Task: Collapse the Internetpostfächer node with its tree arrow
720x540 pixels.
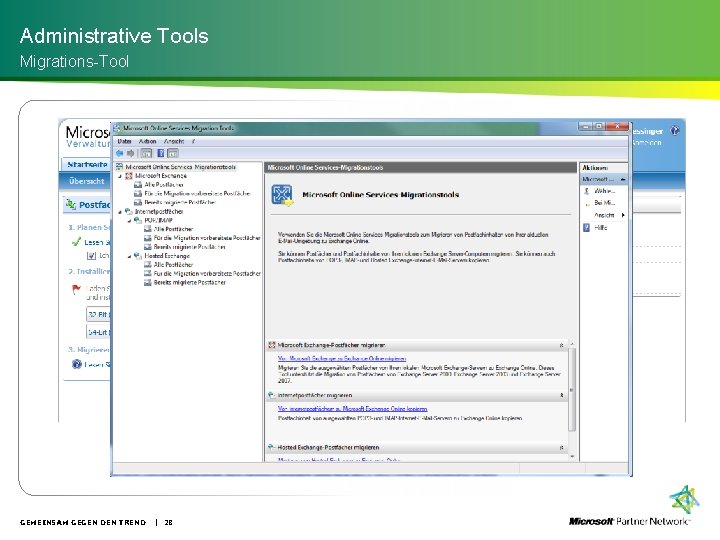Action: 120,212
